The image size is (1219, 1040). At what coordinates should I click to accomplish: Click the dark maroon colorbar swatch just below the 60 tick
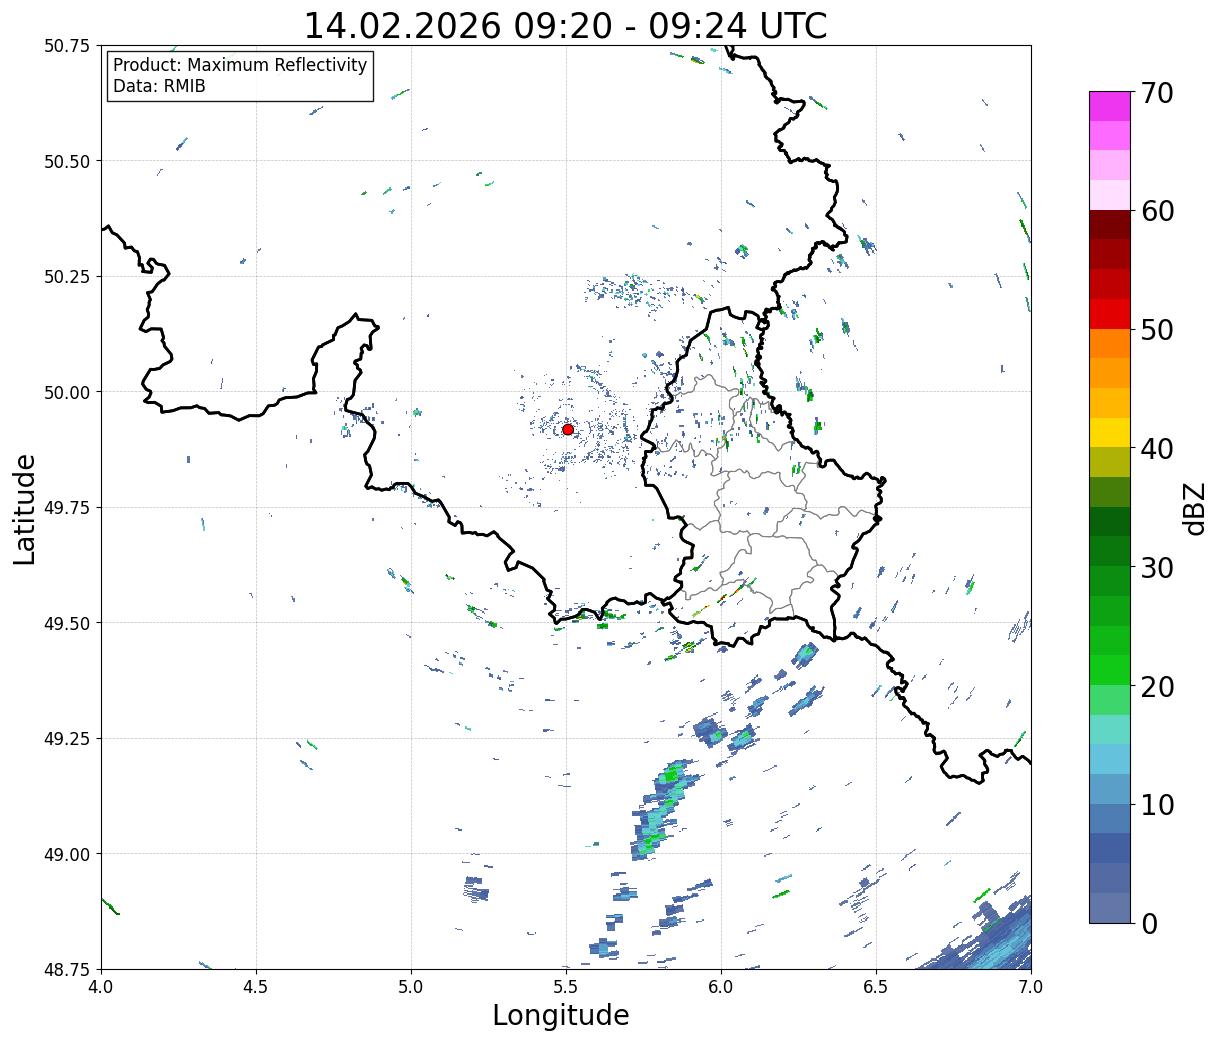(1110, 225)
